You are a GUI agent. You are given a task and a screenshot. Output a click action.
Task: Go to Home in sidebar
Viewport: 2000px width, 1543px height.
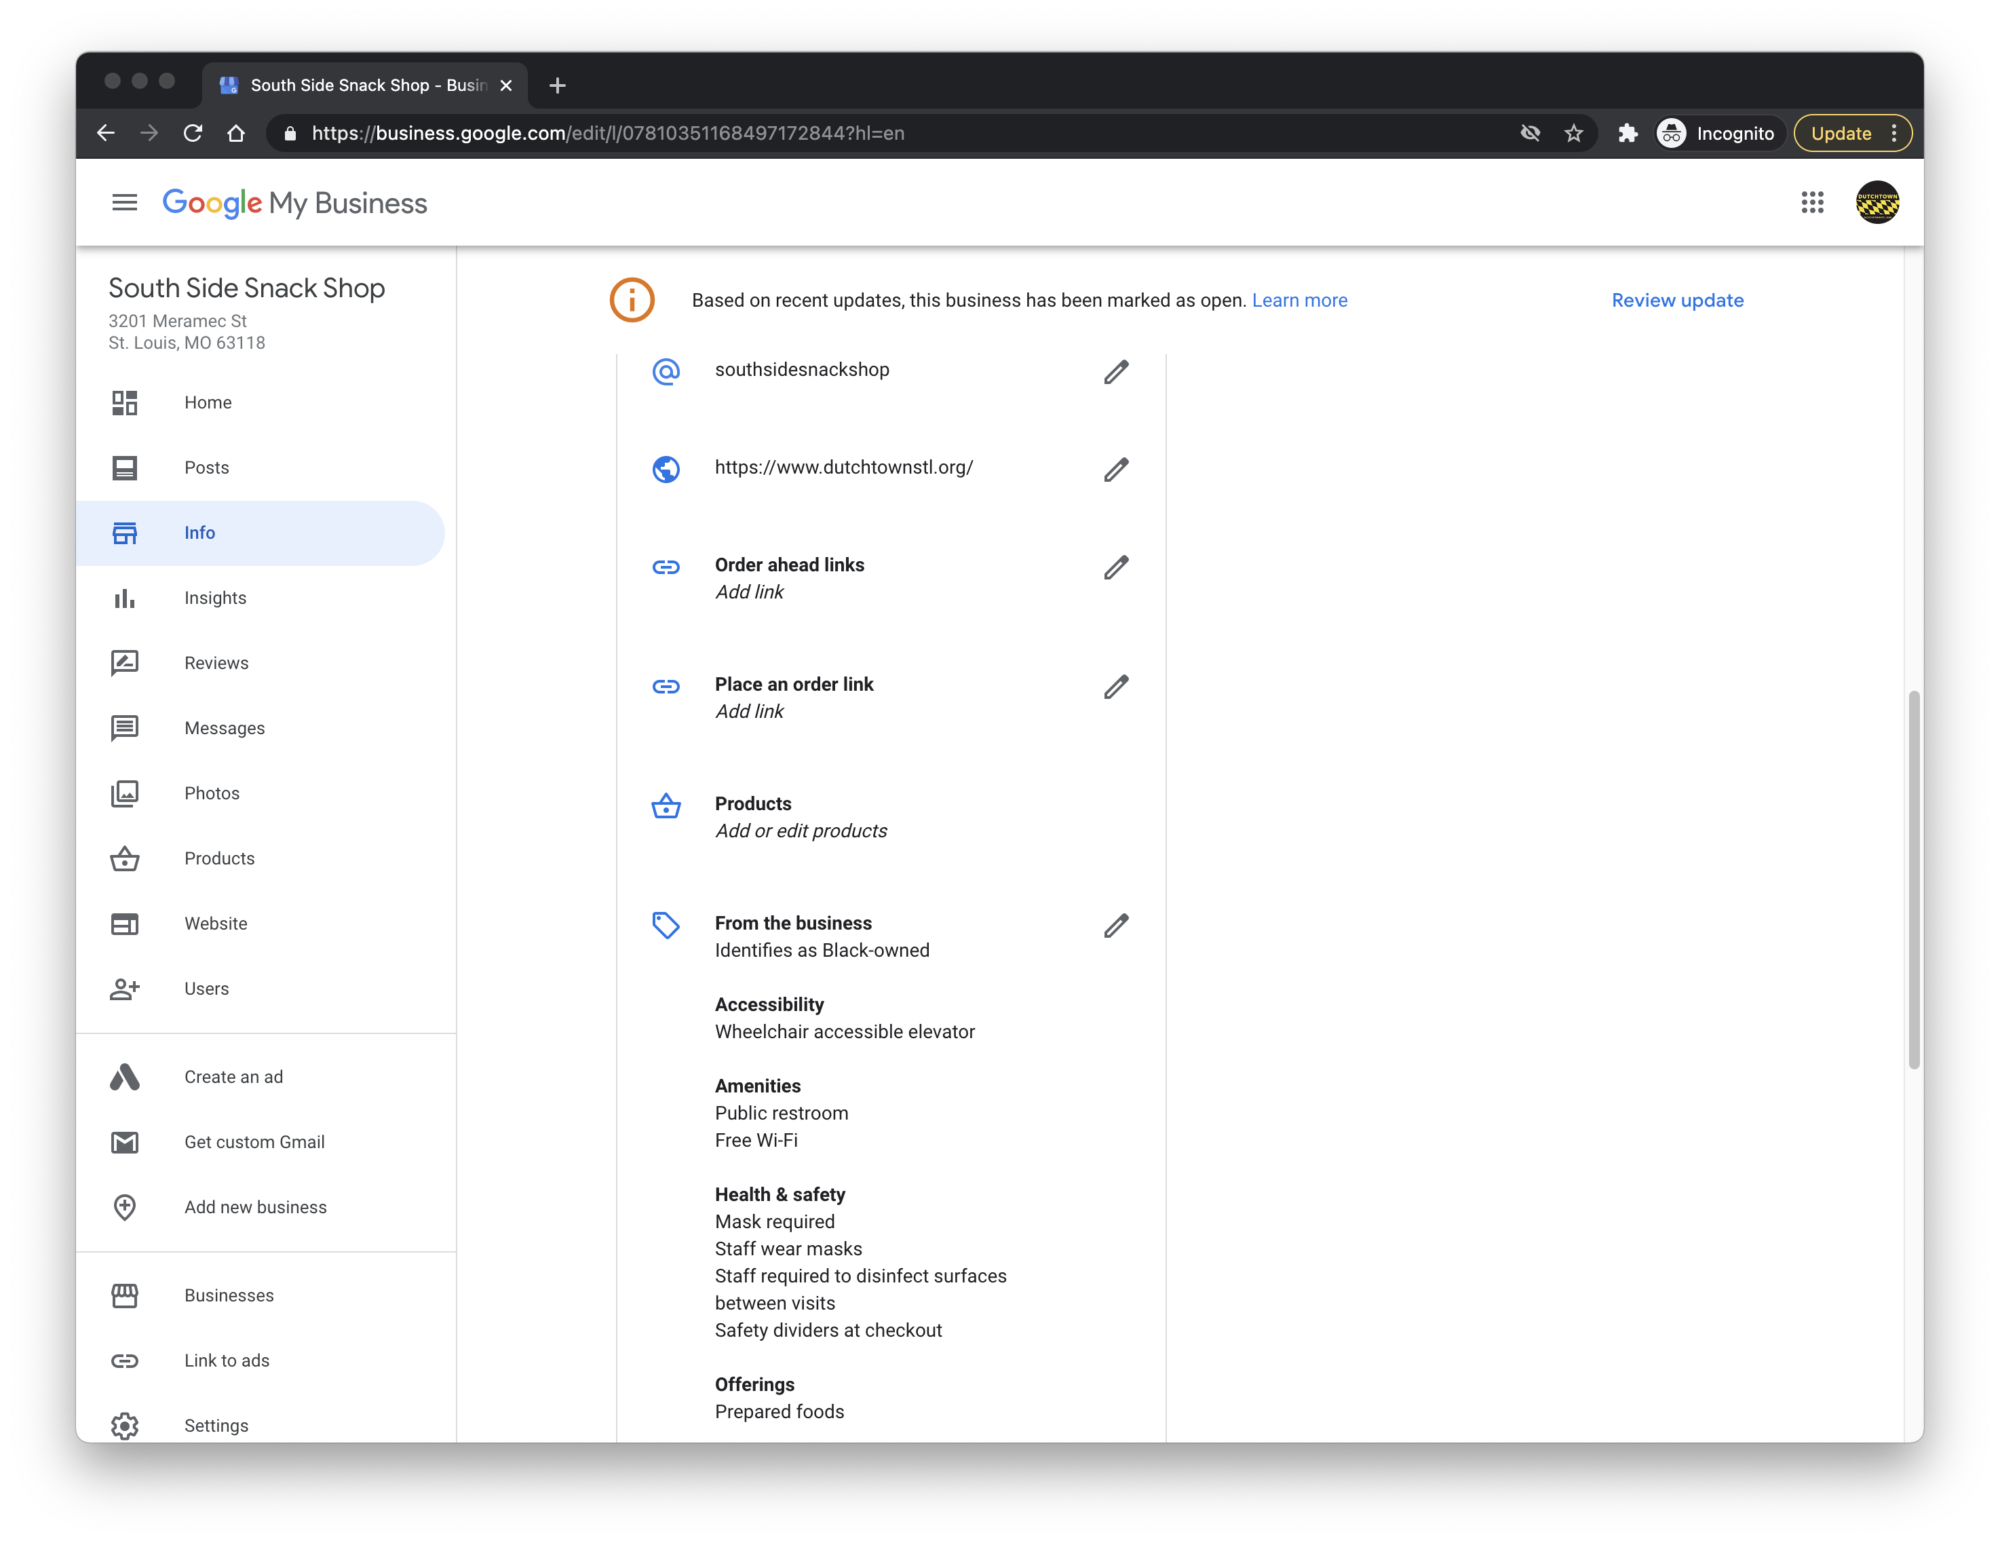(x=260, y=402)
